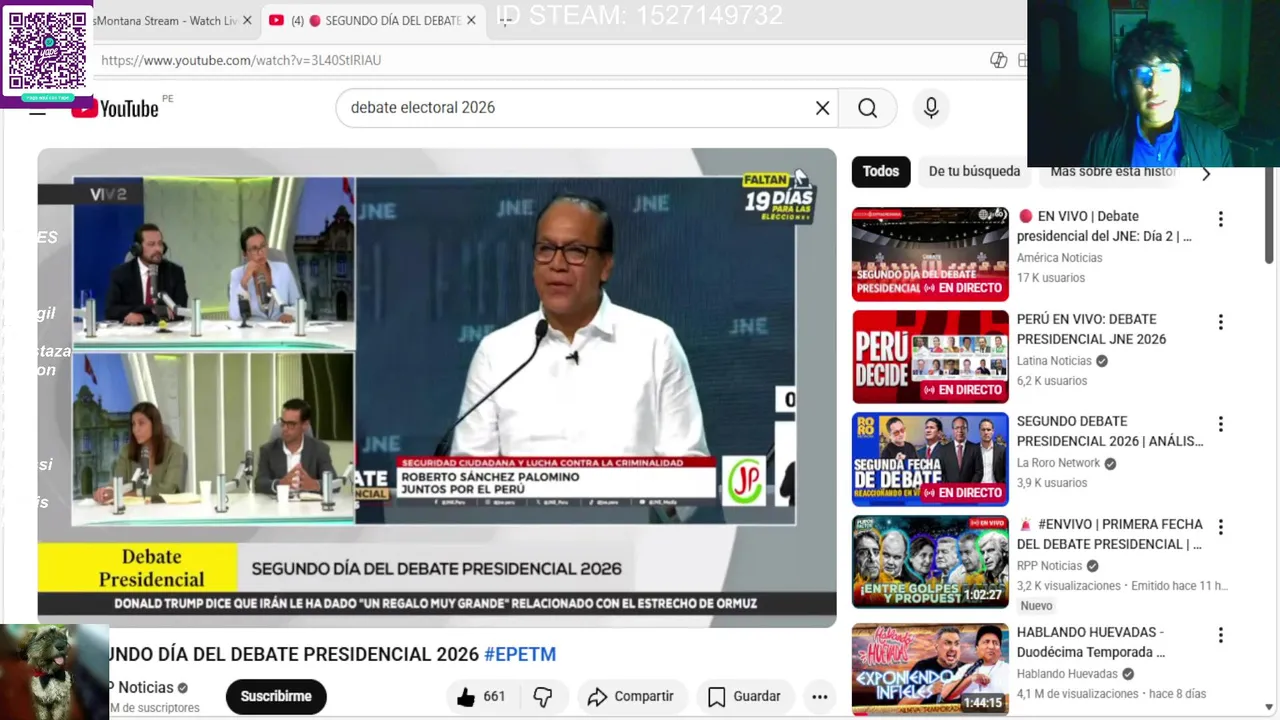This screenshot has height=720, width=1280.
Task: Dislike the video with thumbs down
Action: tap(543, 697)
